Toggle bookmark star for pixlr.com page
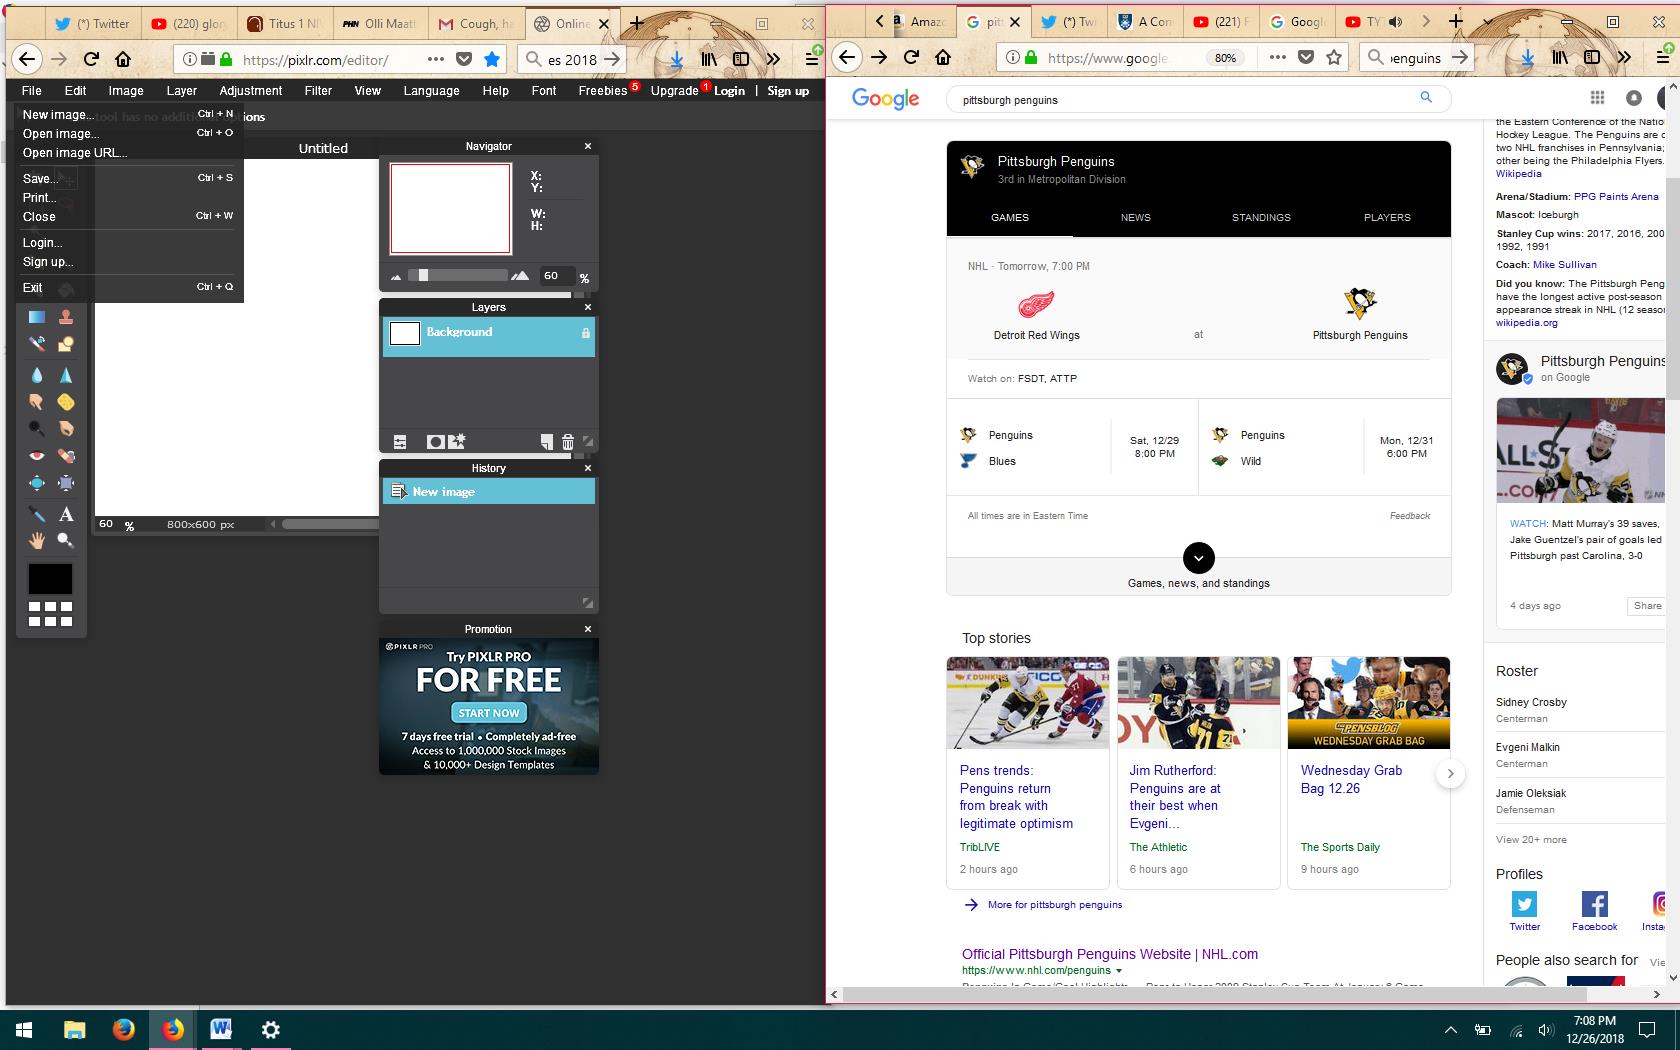 [x=492, y=59]
